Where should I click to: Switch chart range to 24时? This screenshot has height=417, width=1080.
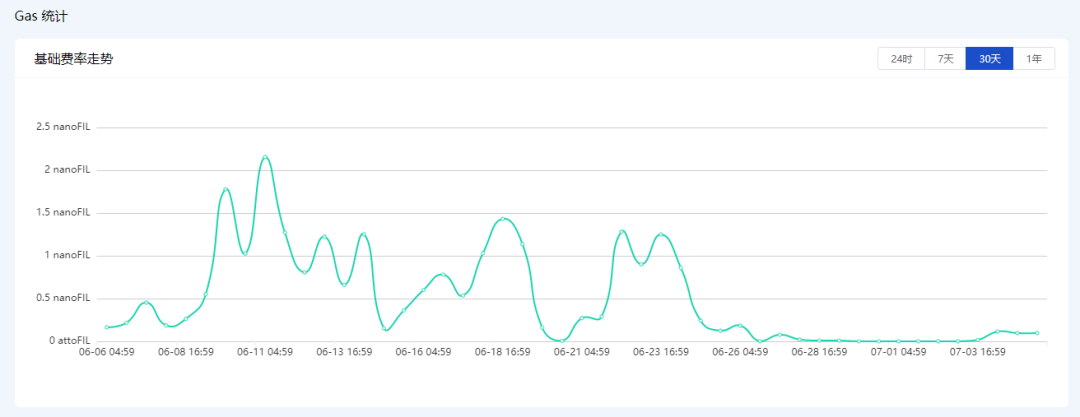point(901,59)
